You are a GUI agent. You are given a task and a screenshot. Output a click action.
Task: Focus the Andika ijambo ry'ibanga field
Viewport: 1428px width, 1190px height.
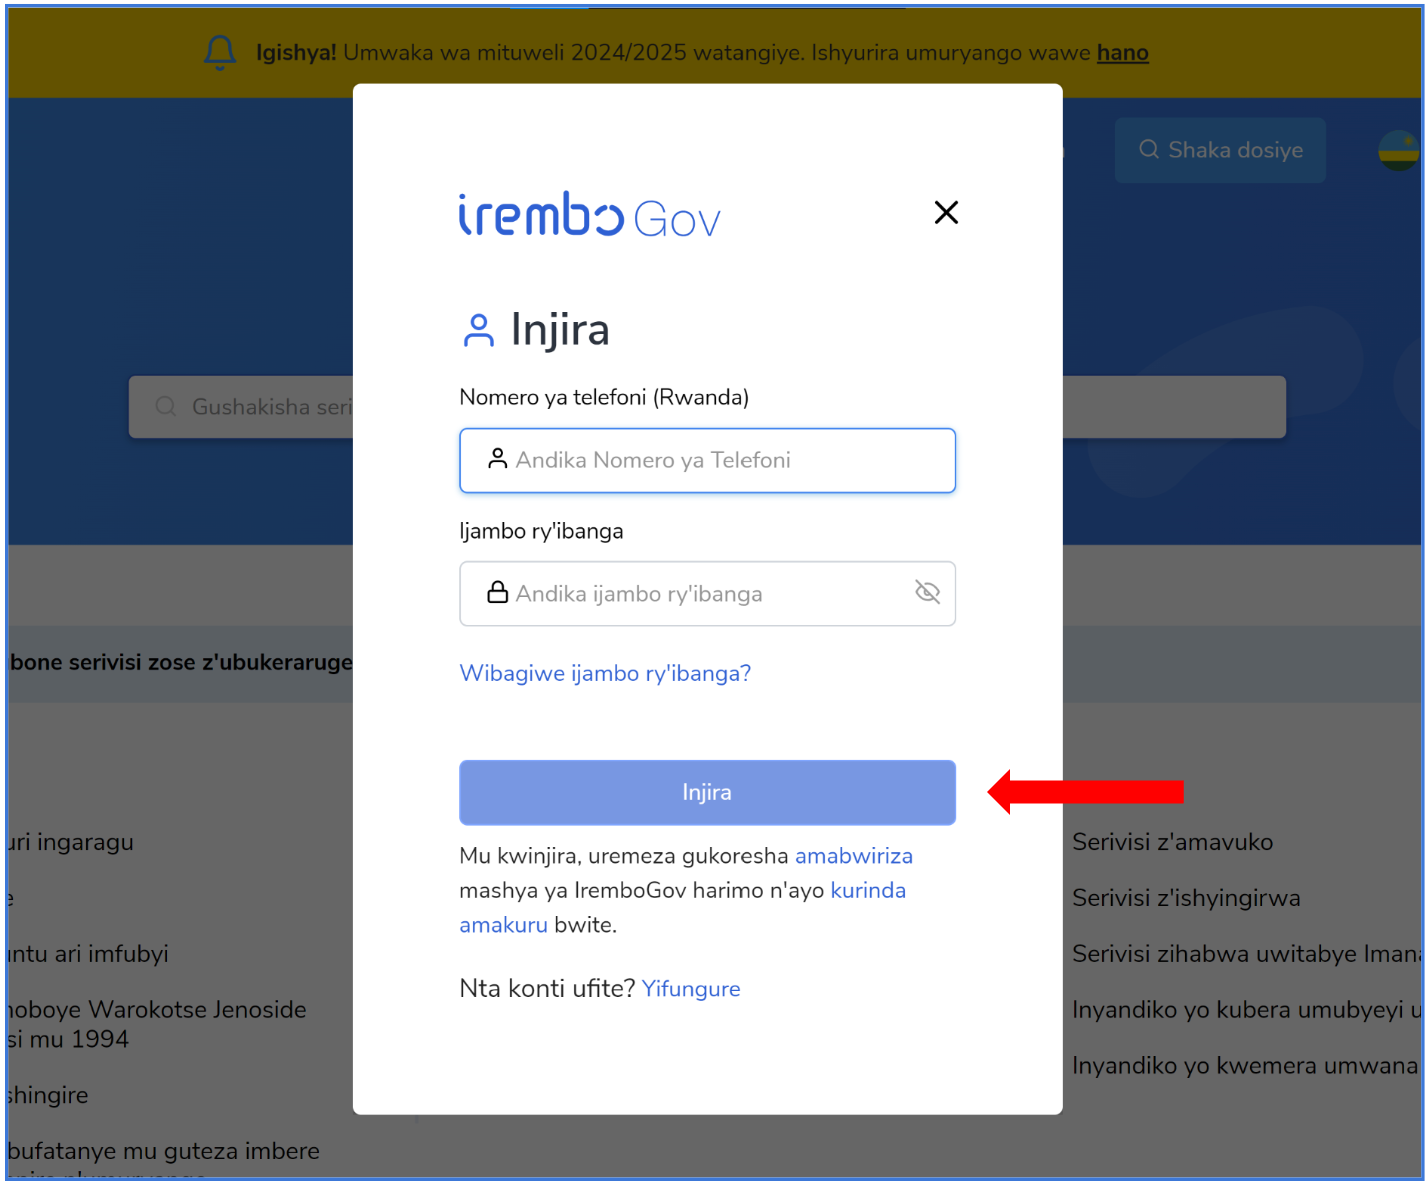707,593
